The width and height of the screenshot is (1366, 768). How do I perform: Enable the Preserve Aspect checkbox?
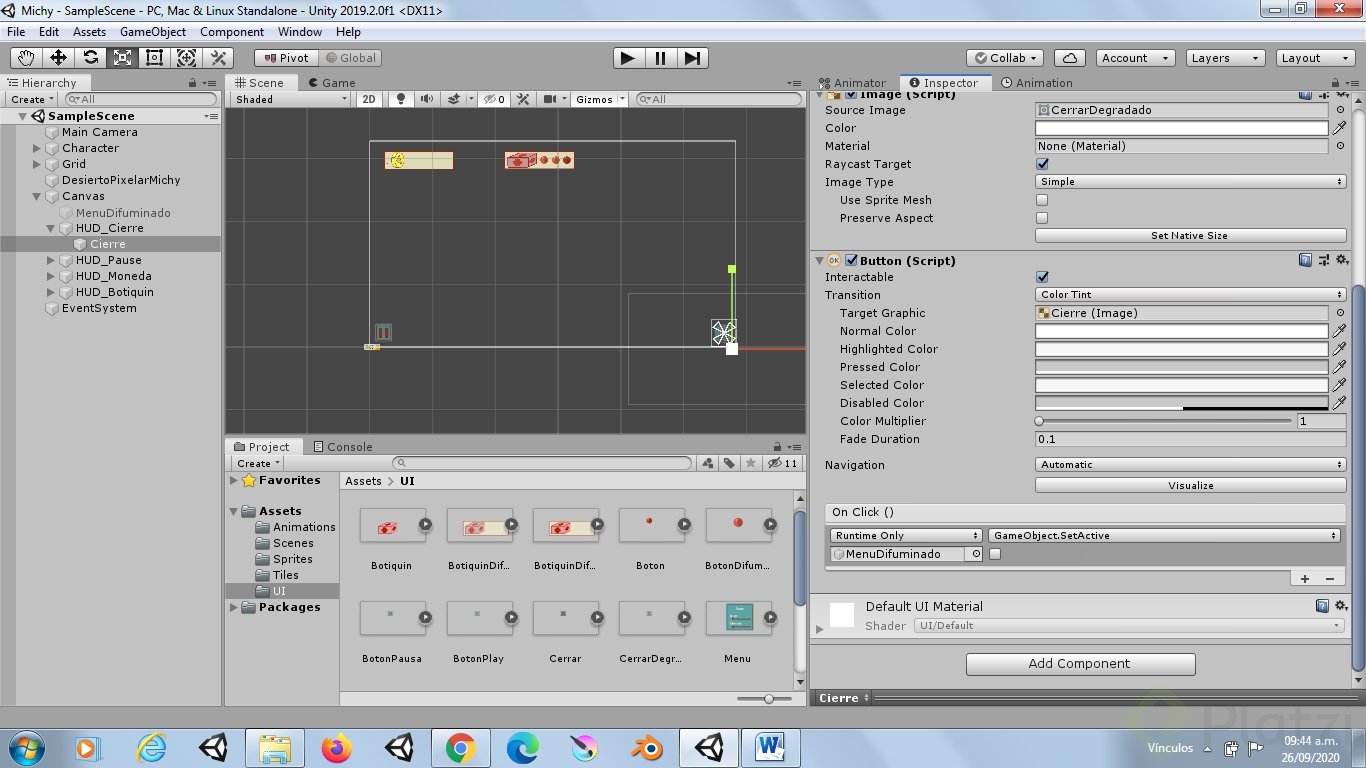pyautogui.click(x=1042, y=218)
